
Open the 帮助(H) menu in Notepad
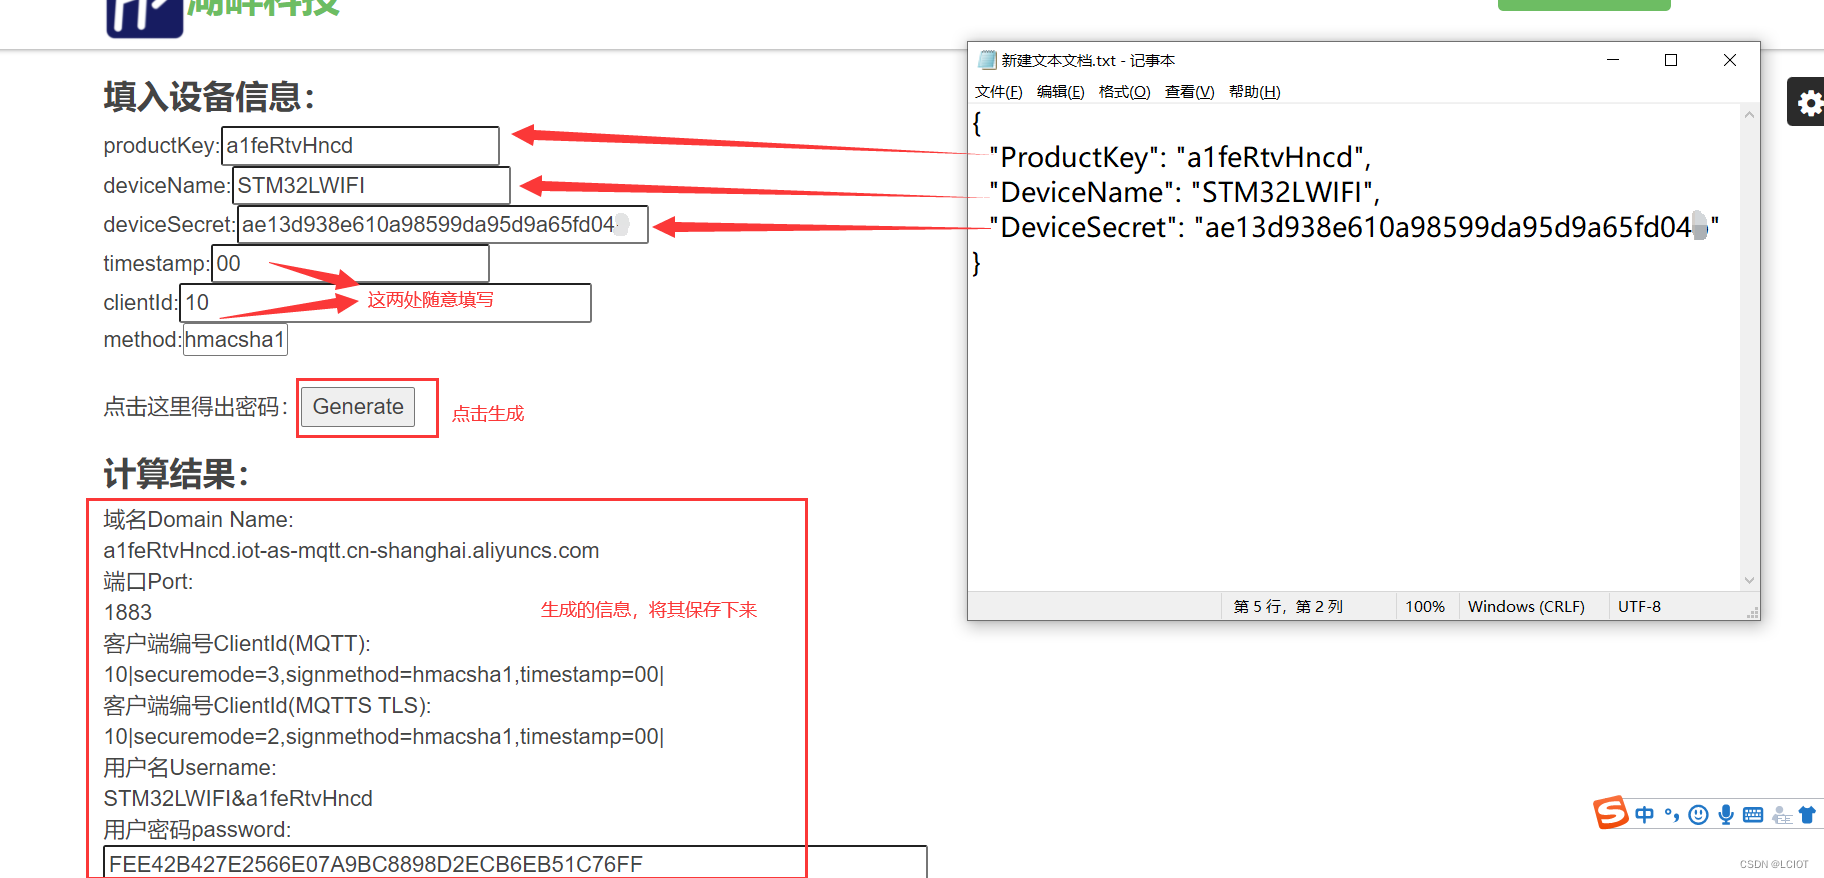tap(1254, 92)
